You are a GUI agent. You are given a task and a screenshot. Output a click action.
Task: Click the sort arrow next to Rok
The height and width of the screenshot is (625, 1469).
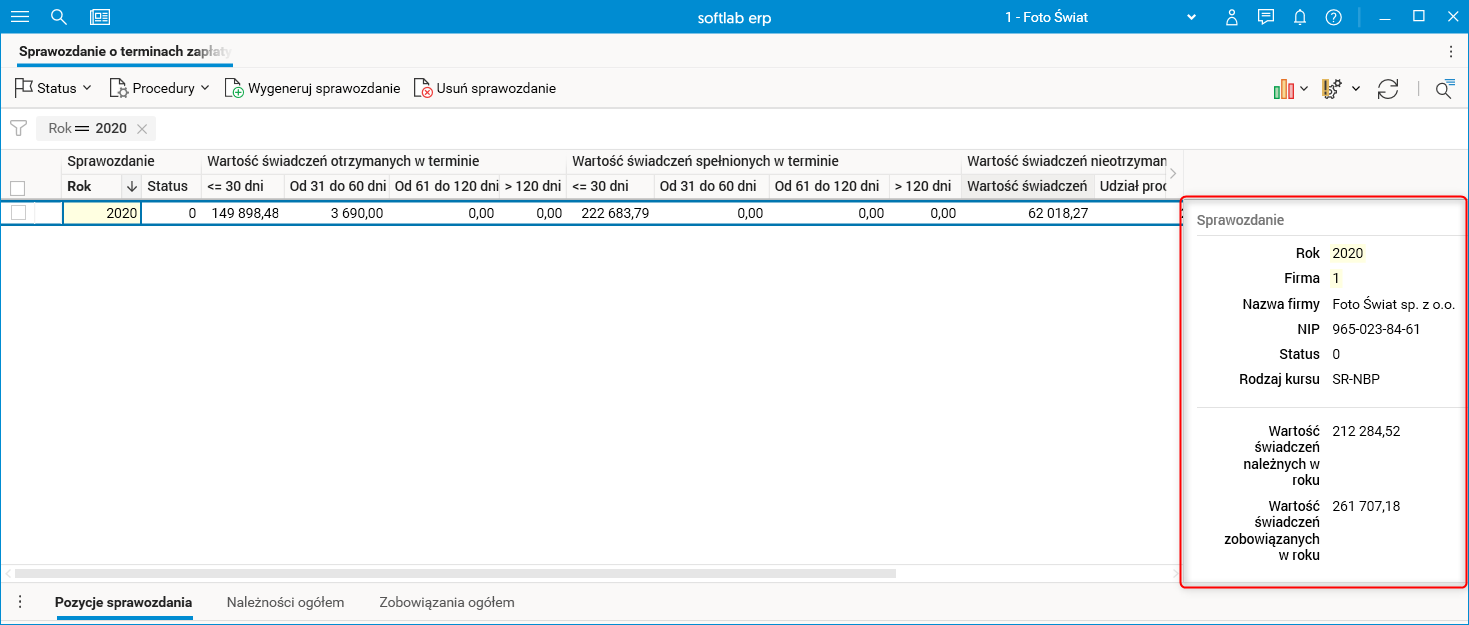(x=131, y=186)
